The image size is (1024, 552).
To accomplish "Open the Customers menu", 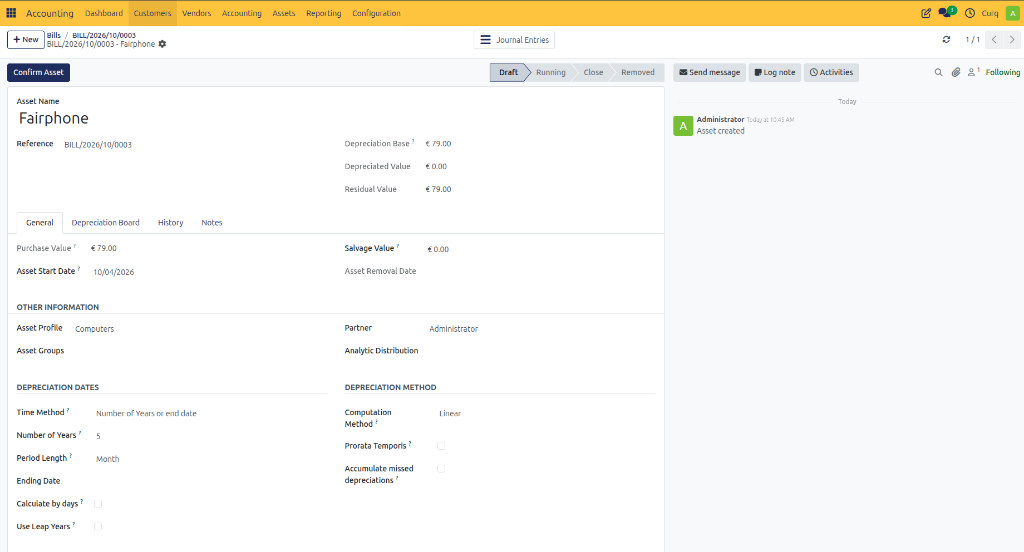I will tap(152, 13).
